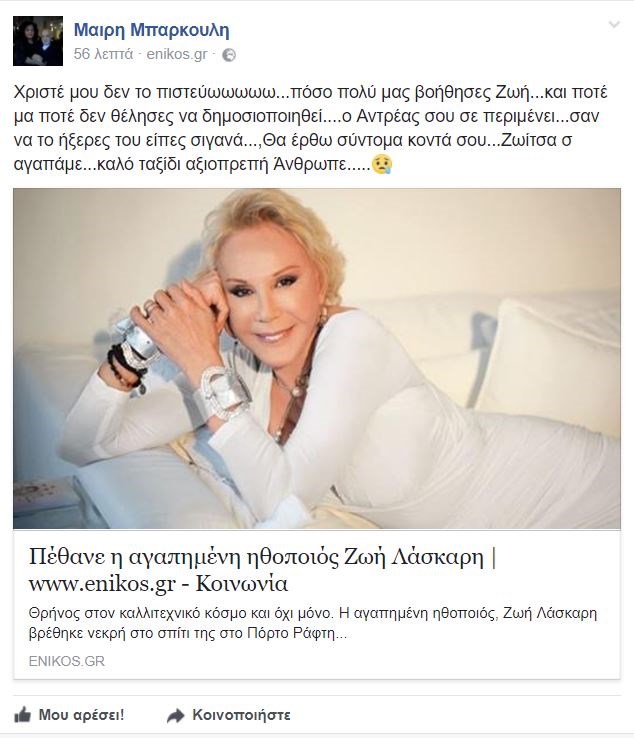Screen dimensions: 634x738
Task: Click the enikos.gr source link beside the timestamp
Action: [177, 54]
